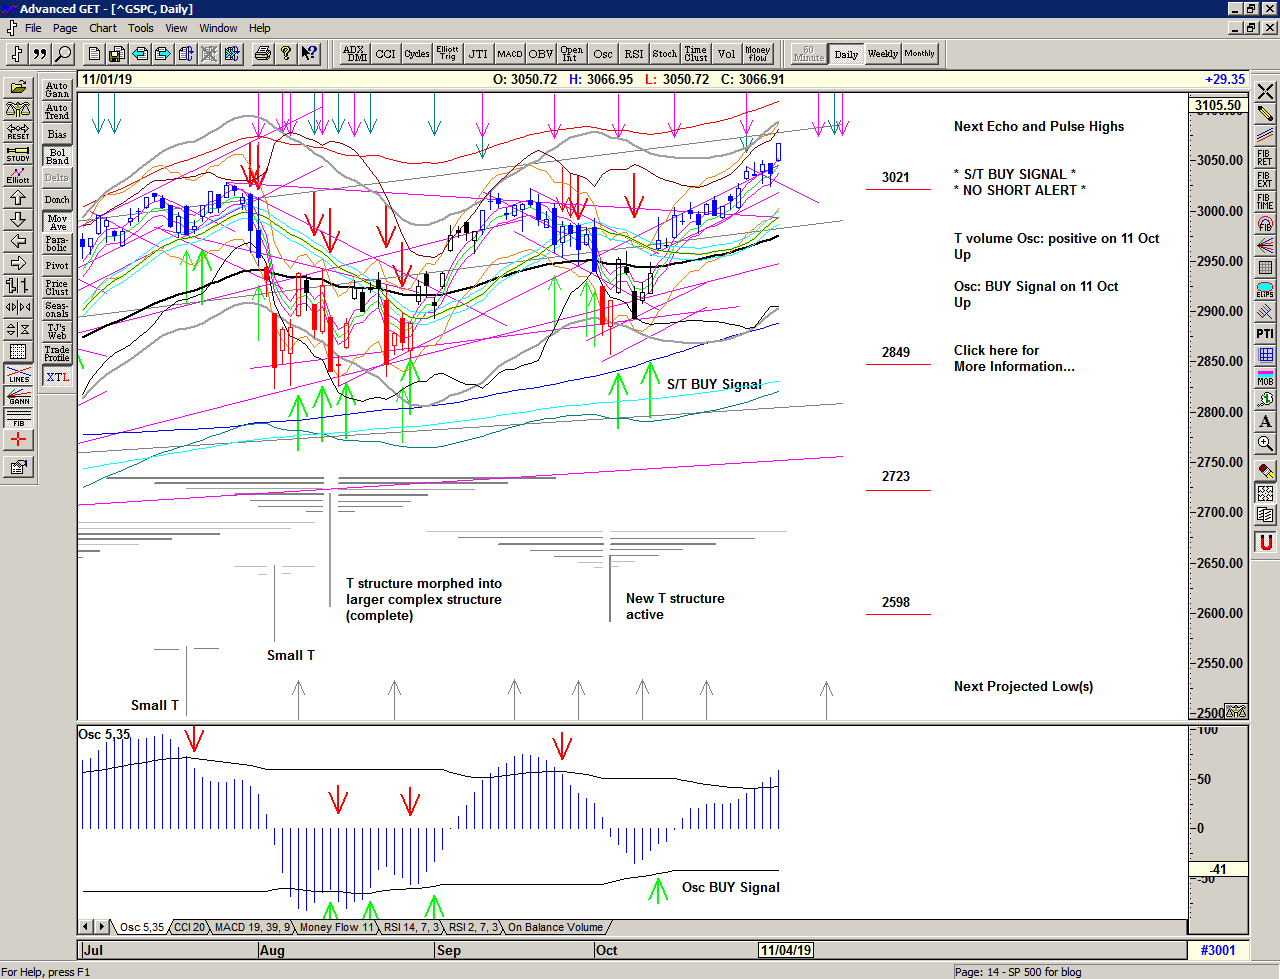Image resolution: width=1280 pixels, height=979 pixels.
Task: Toggle the XTL indicator button
Action: coord(57,377)
